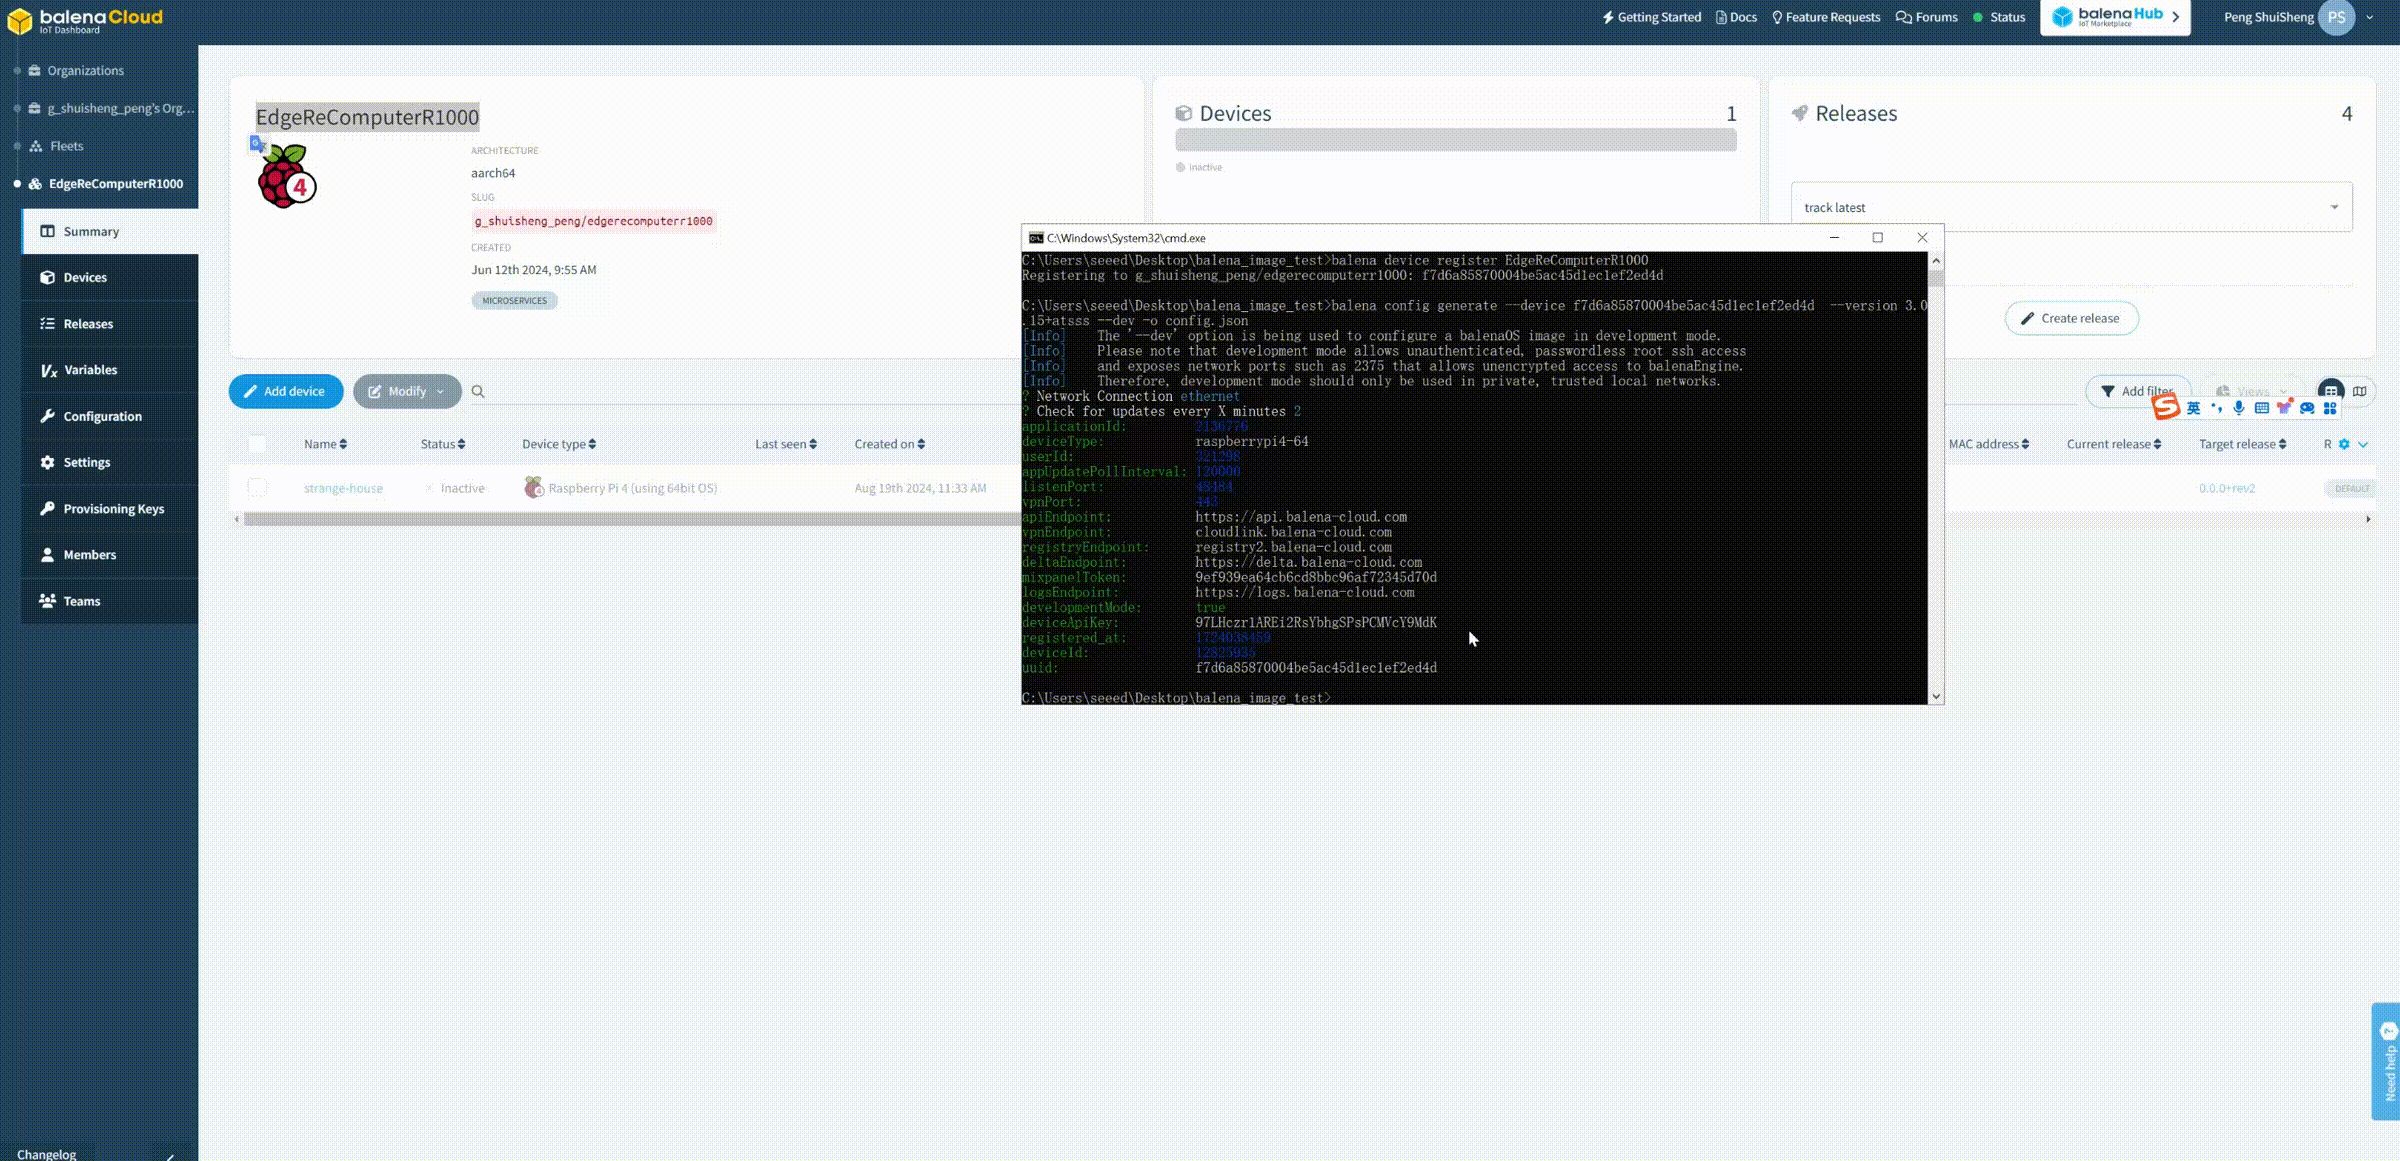The image size is (2400, 1161).
Task: Click the Sogou voice input microphone icon
Action: click(2239, 408)
